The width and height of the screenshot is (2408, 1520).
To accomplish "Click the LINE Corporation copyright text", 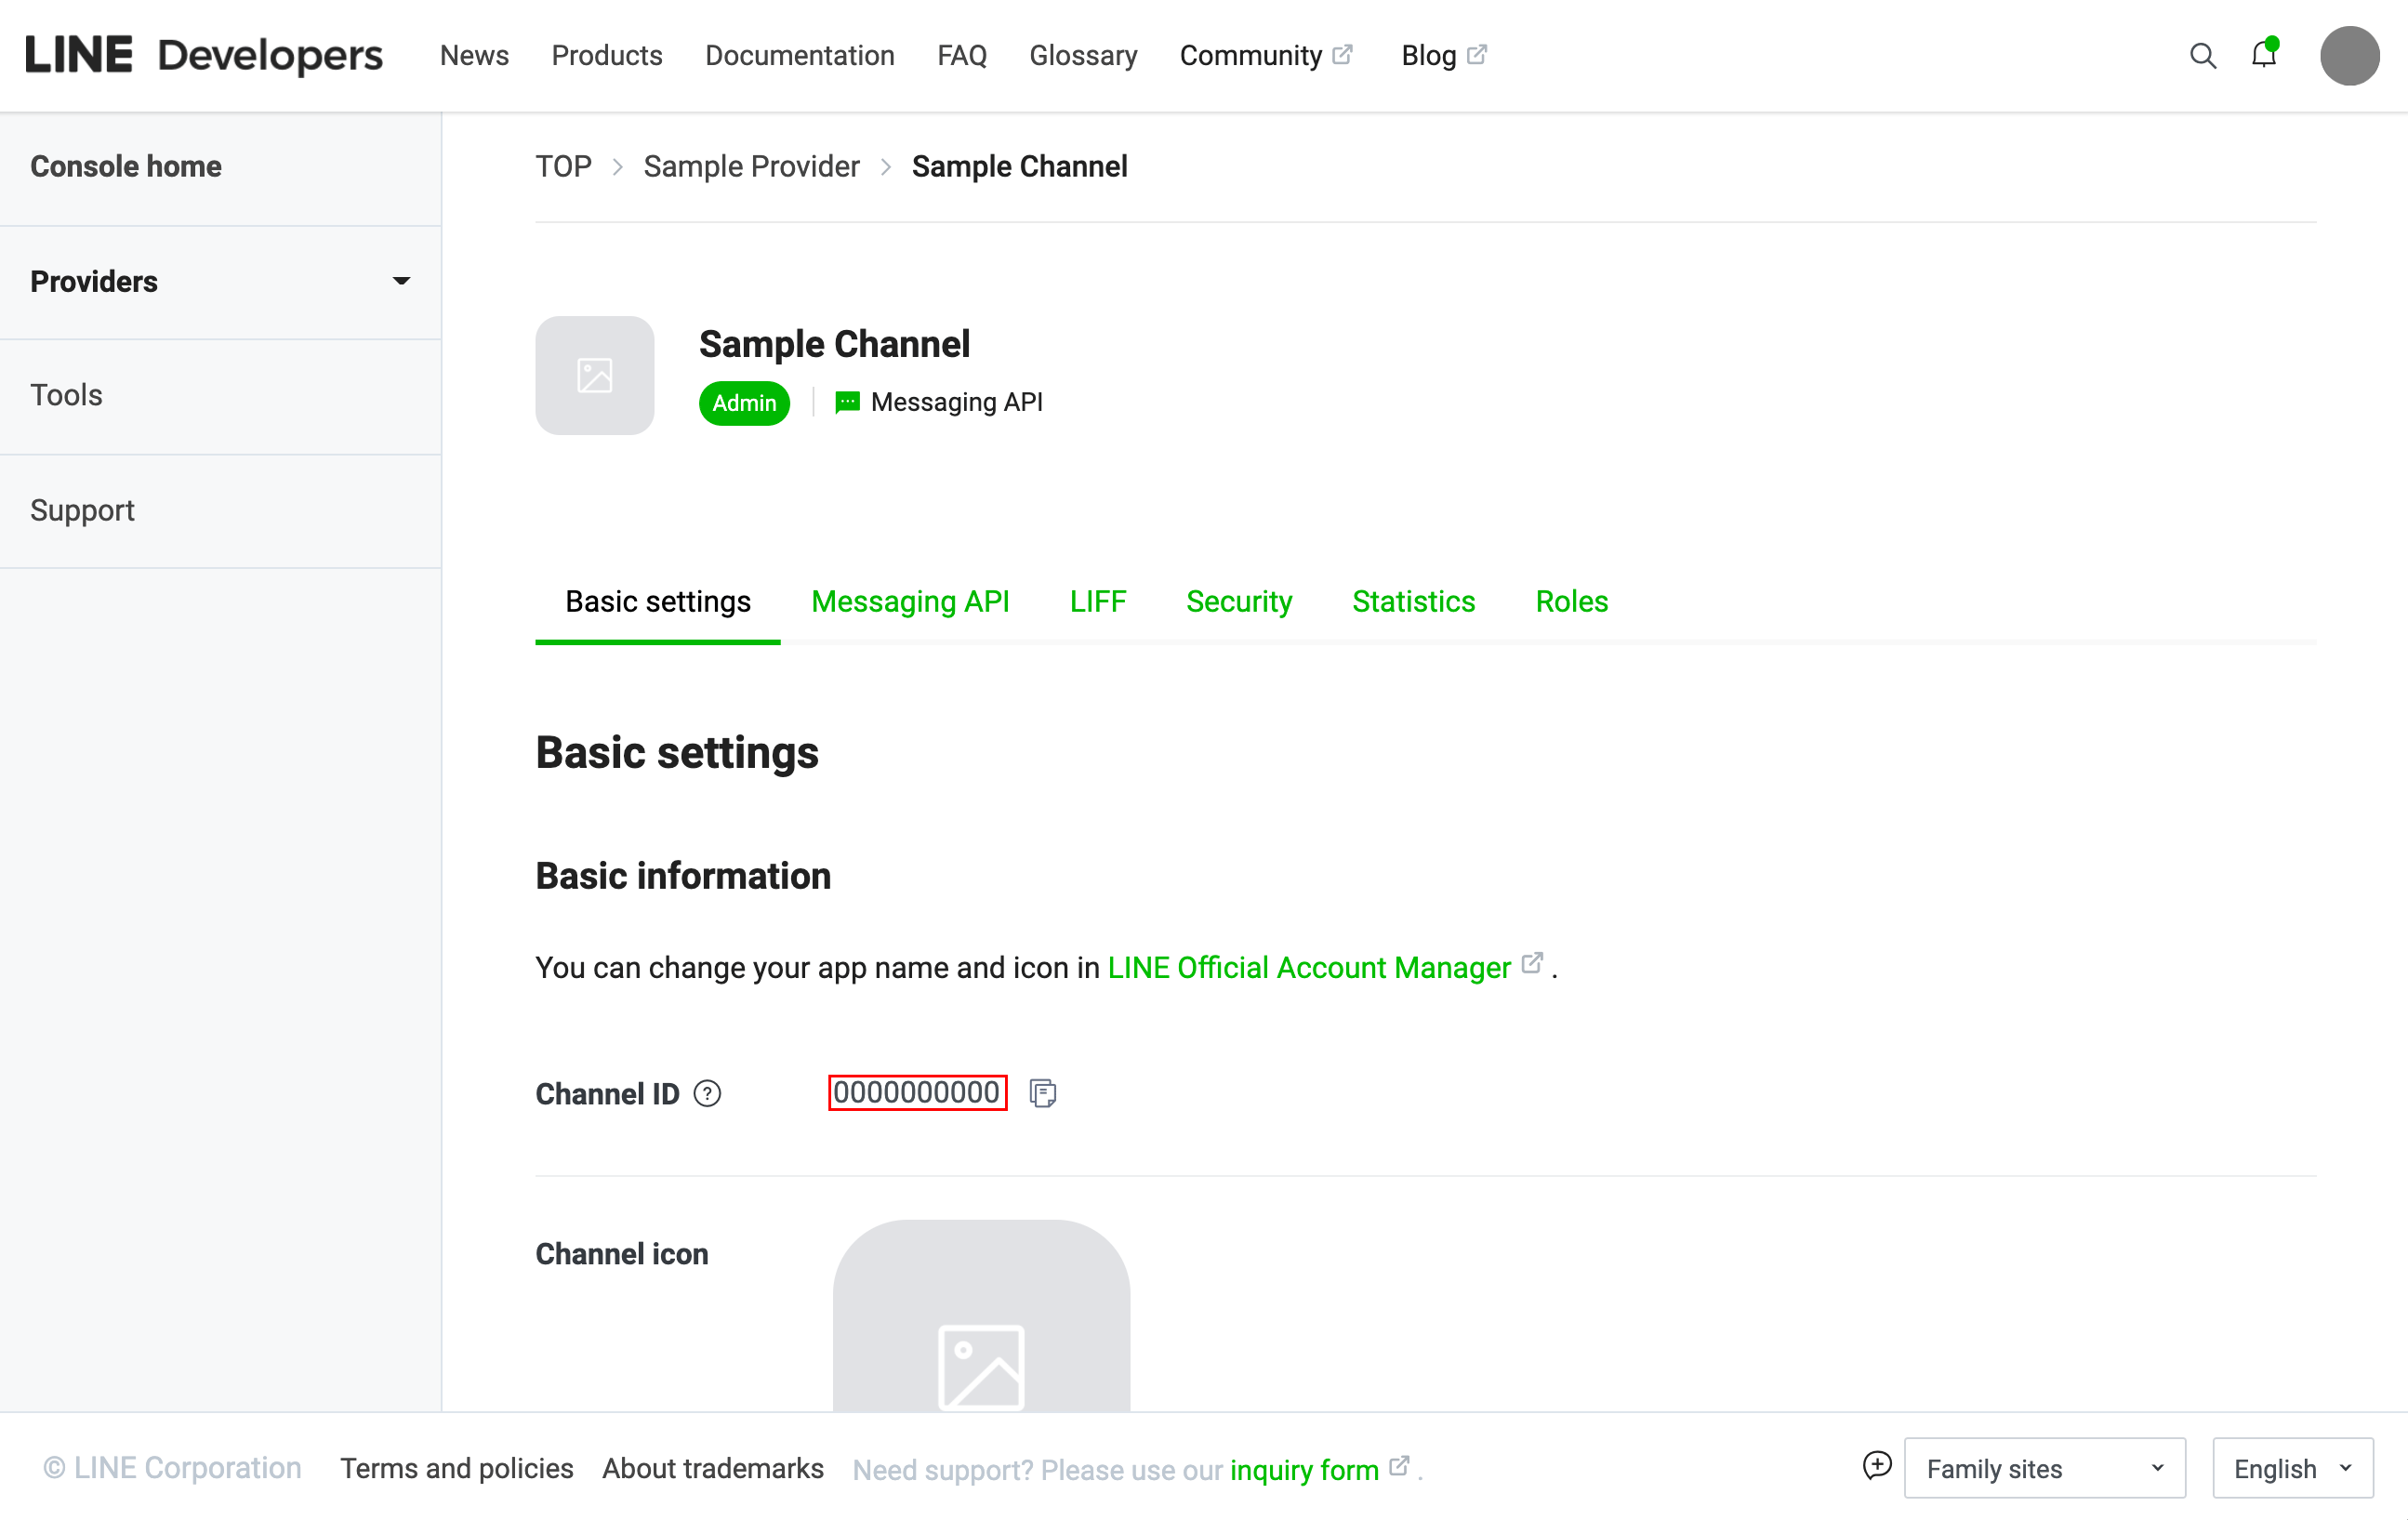I will pyautogui.click(x=172, y=1468).
